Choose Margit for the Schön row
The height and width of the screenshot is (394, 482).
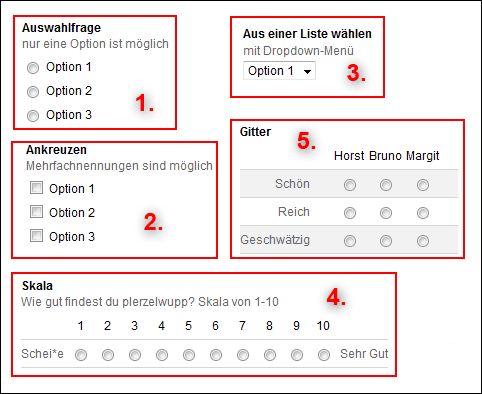pos(423,185)
